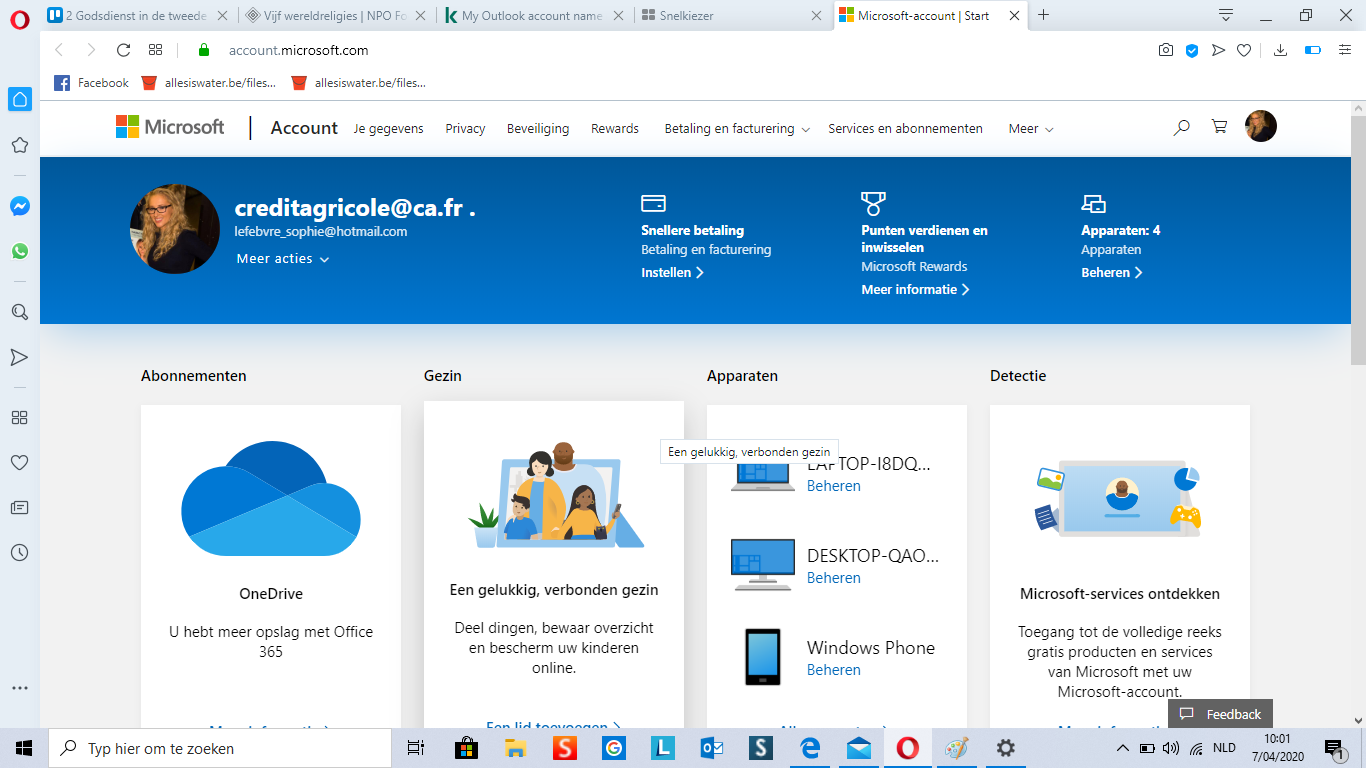Open the Privacy menu item
The width and height of the screenshot is (1366, 768).
pos(465,128)
